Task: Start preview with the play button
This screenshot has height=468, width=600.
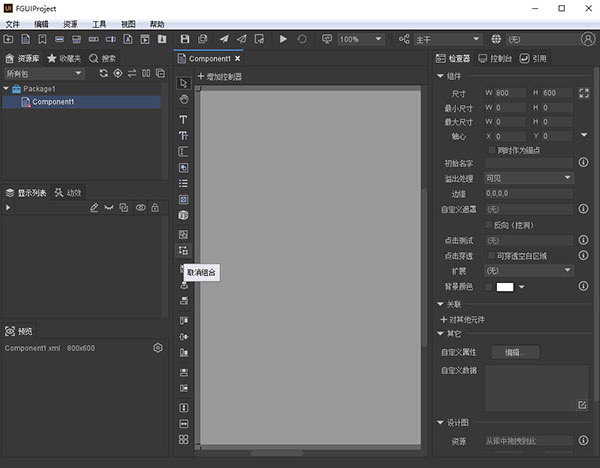Action: (283, 39)
